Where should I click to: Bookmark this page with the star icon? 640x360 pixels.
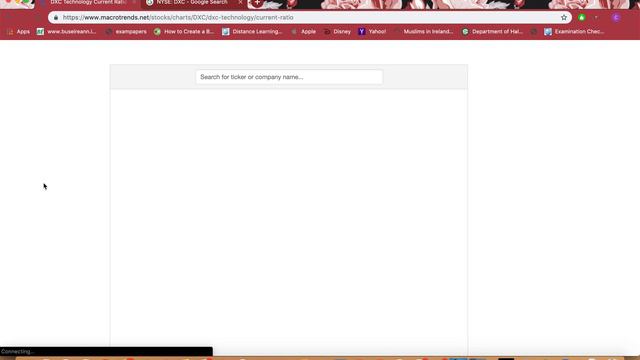click(x=564, y=18)
